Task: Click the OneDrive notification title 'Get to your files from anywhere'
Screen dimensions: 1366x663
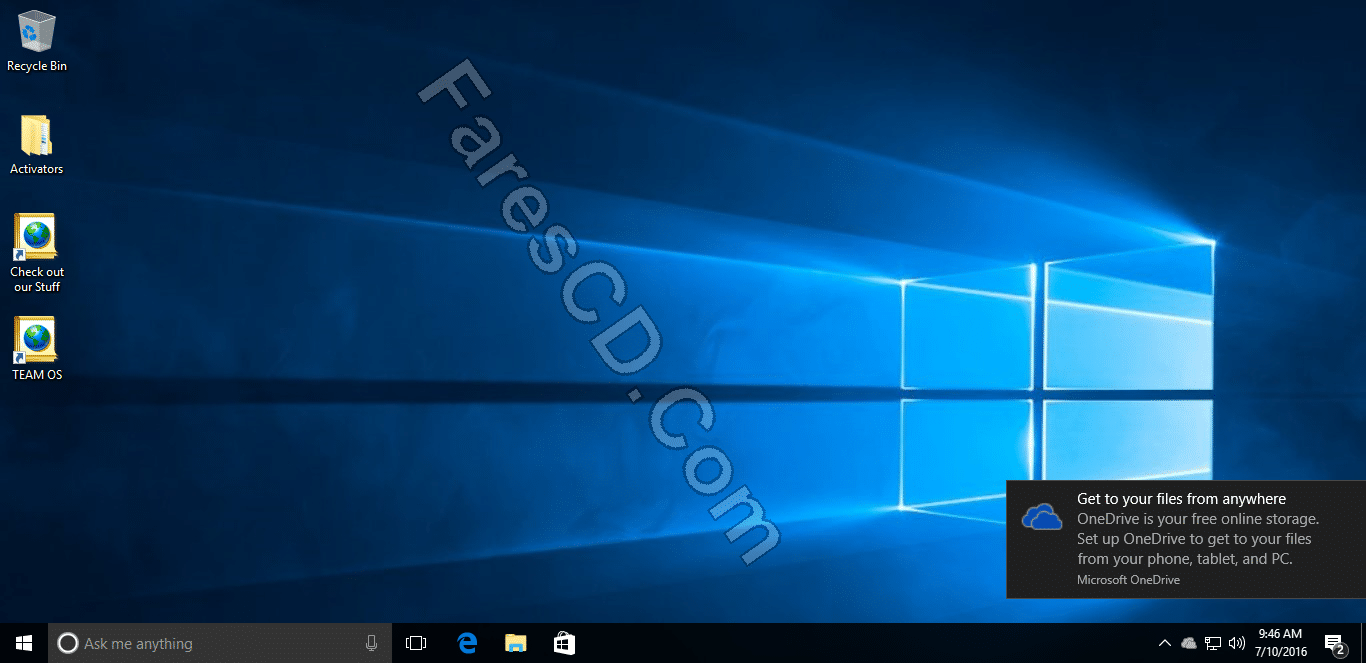Action: tap(1181, 499)
